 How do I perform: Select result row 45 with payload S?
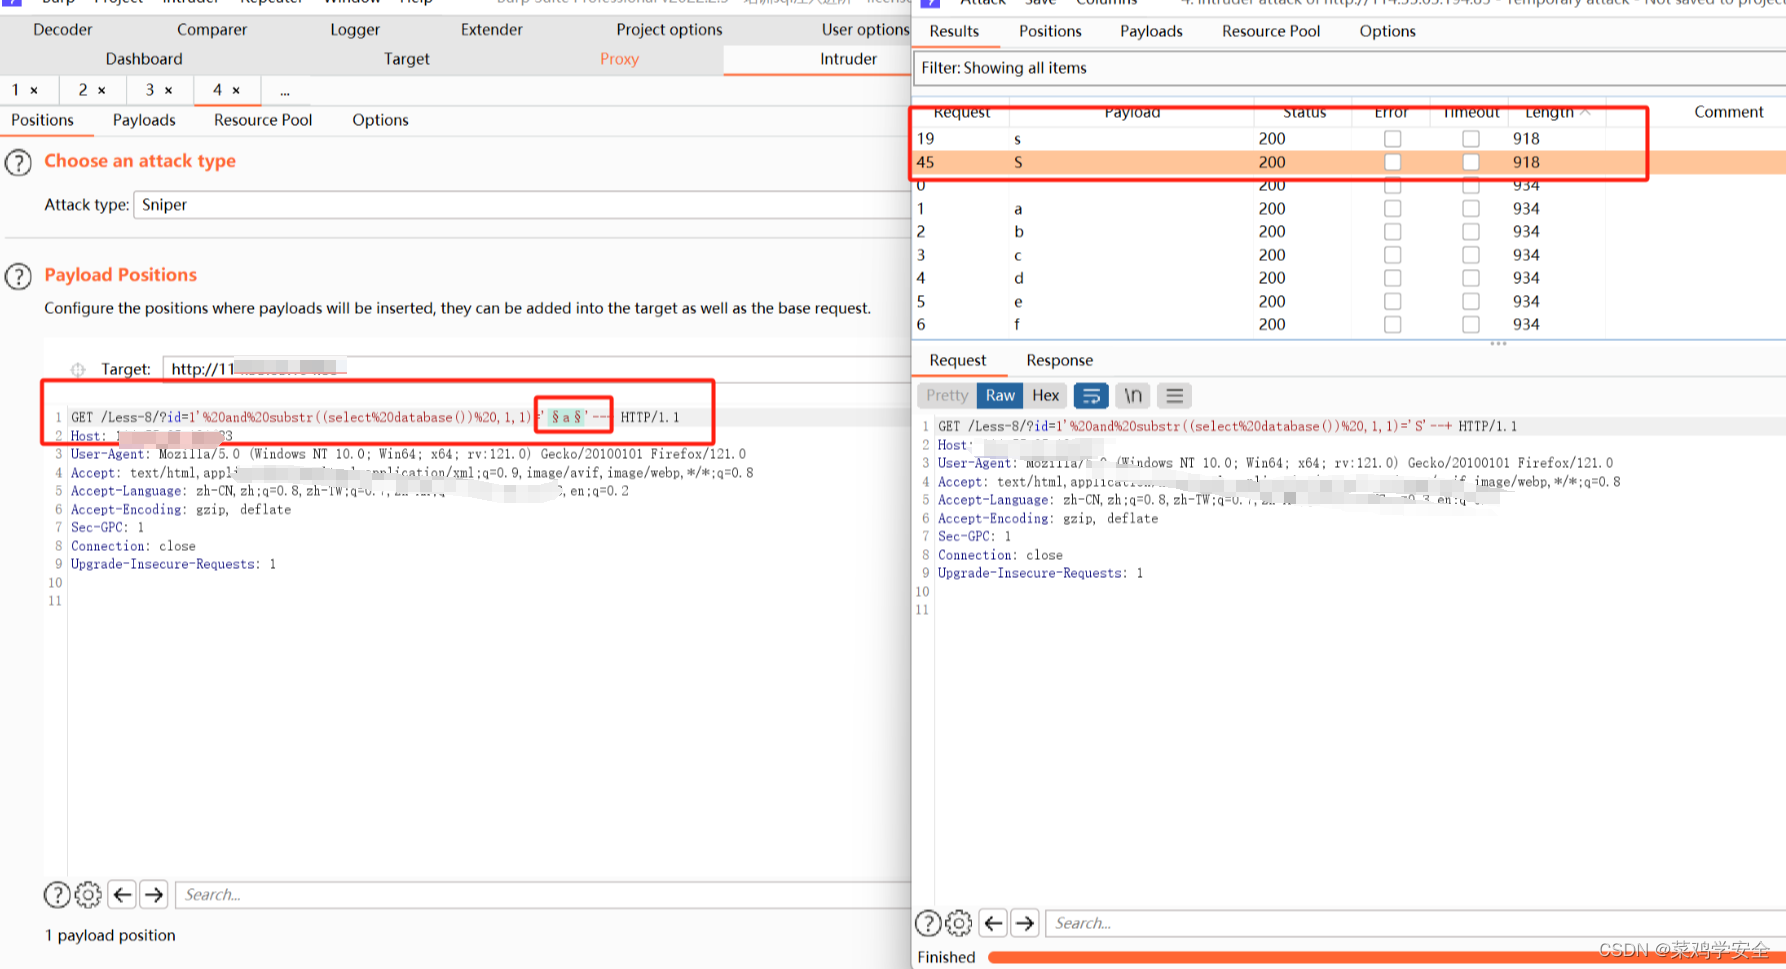pos(1349,162)
